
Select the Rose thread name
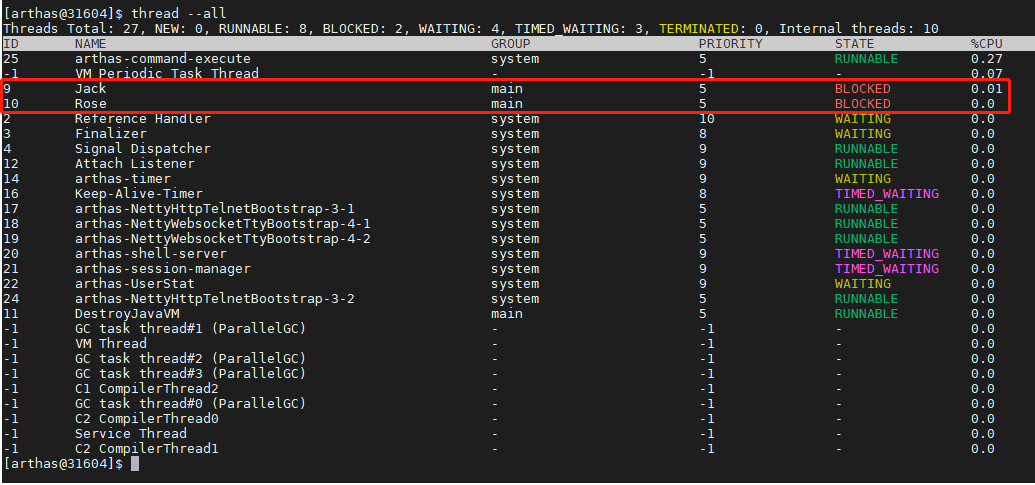tap(90, 104)
